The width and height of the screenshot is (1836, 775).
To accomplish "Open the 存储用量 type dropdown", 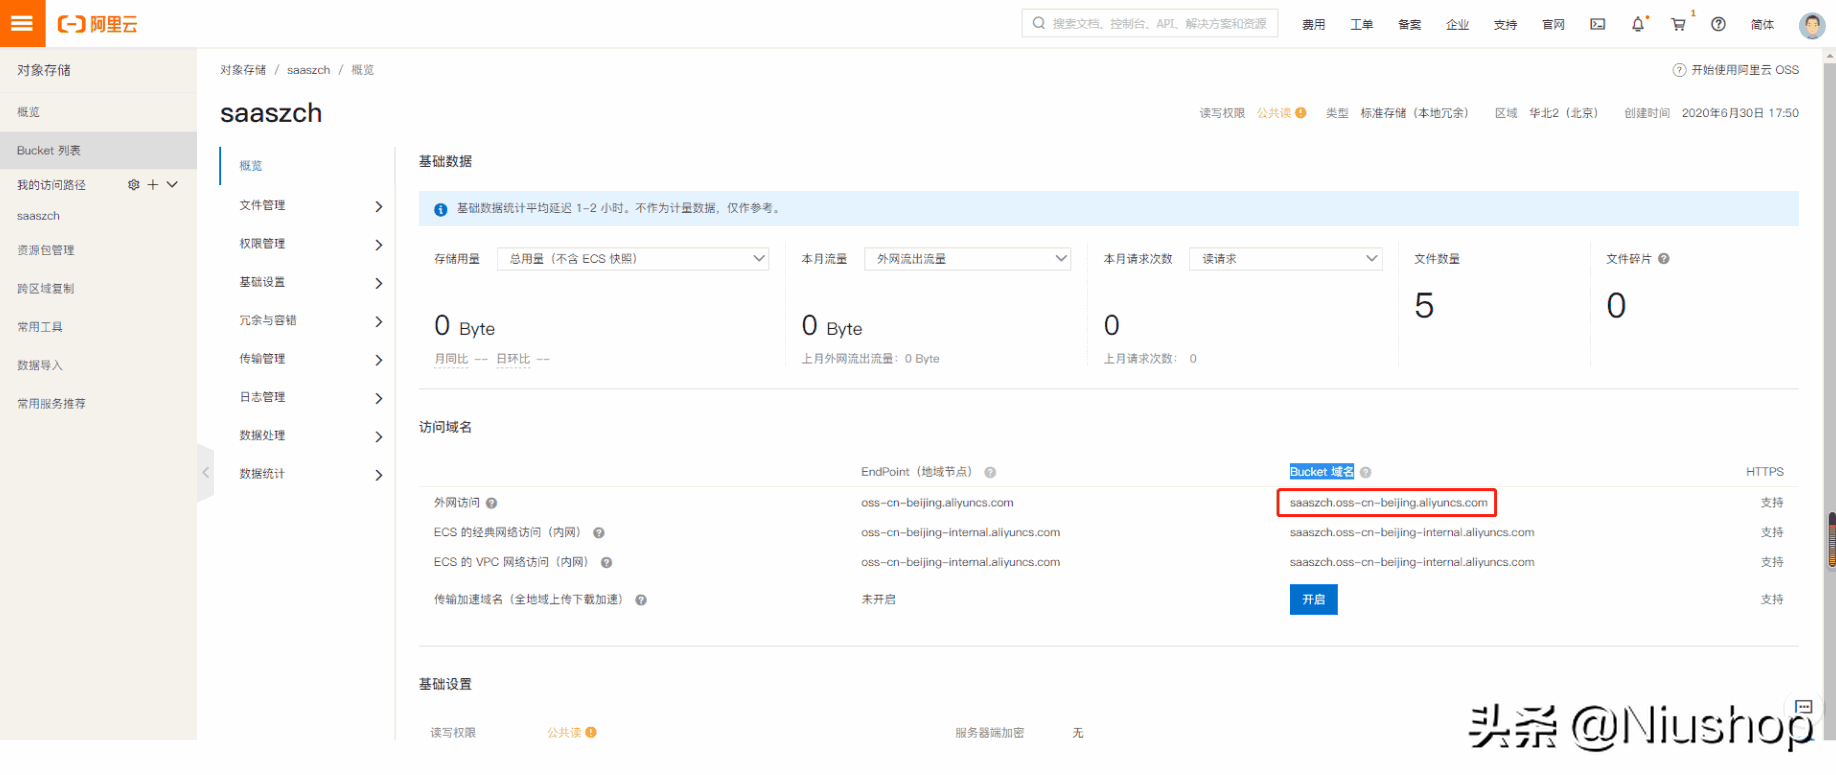I will click(633, 258).
